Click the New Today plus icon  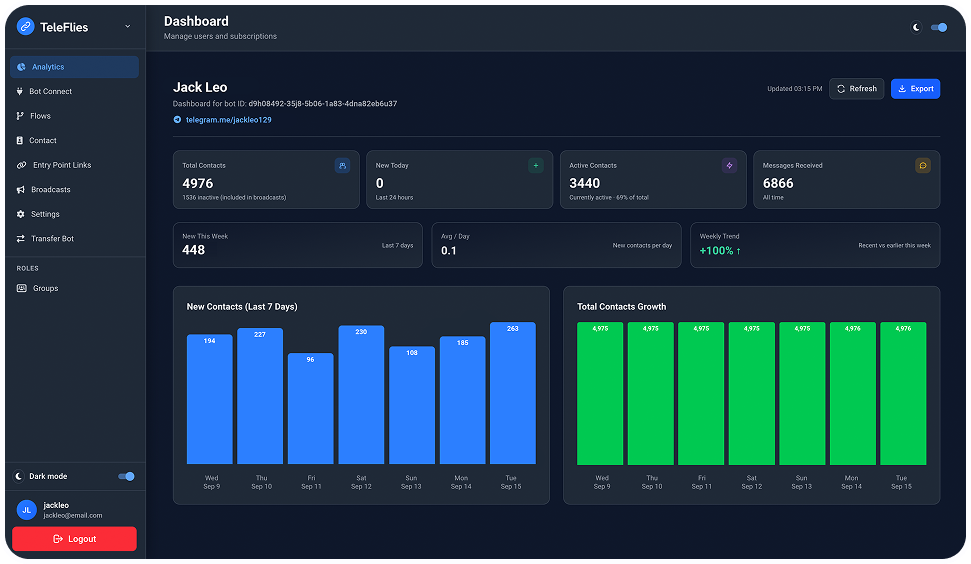click(536, 166)
